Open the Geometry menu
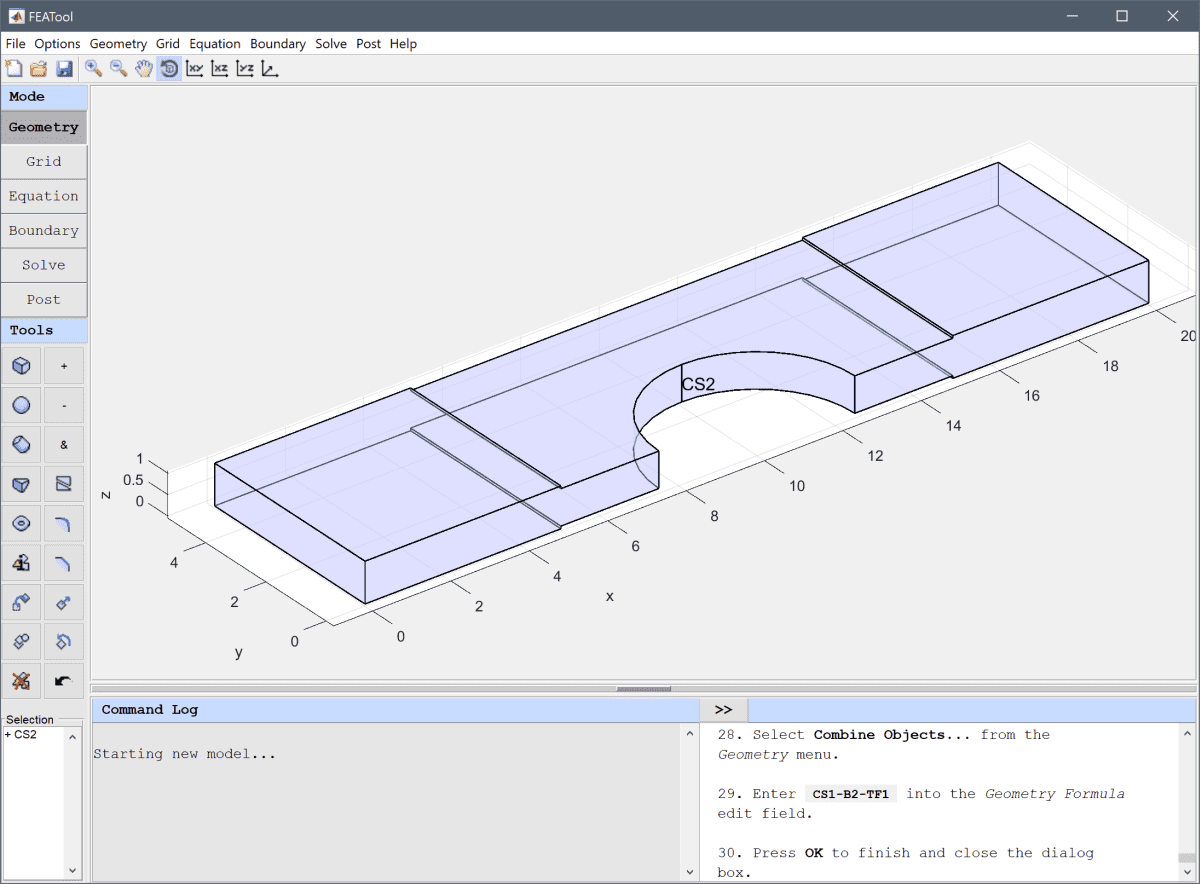 118,44
